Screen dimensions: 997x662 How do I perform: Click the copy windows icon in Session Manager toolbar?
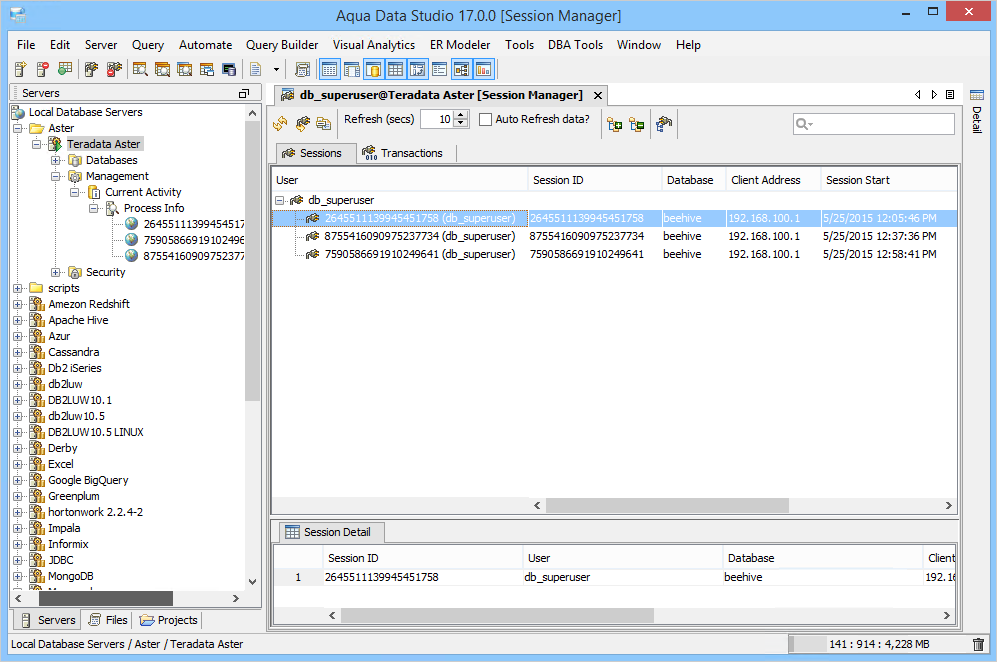pos(324,123)
